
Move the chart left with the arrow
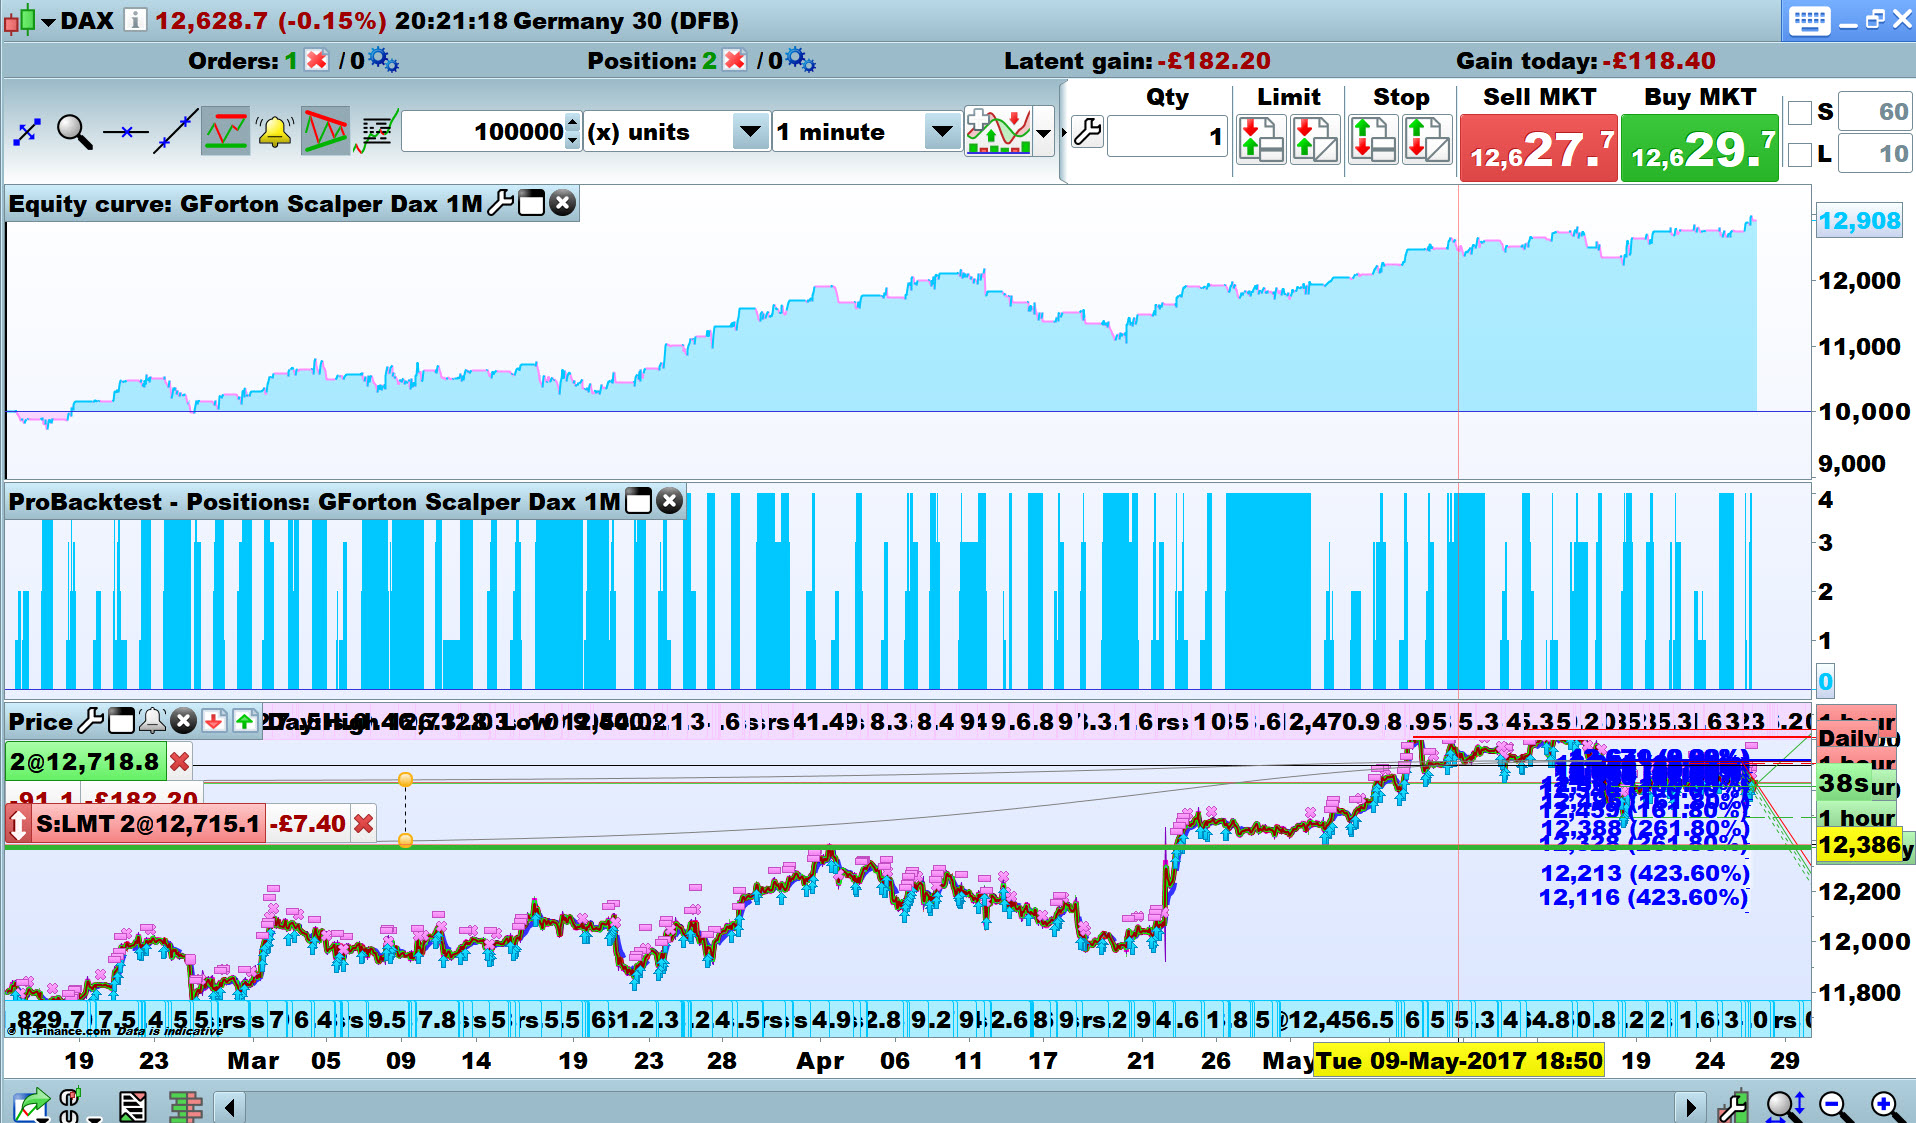coord(231,1107)
